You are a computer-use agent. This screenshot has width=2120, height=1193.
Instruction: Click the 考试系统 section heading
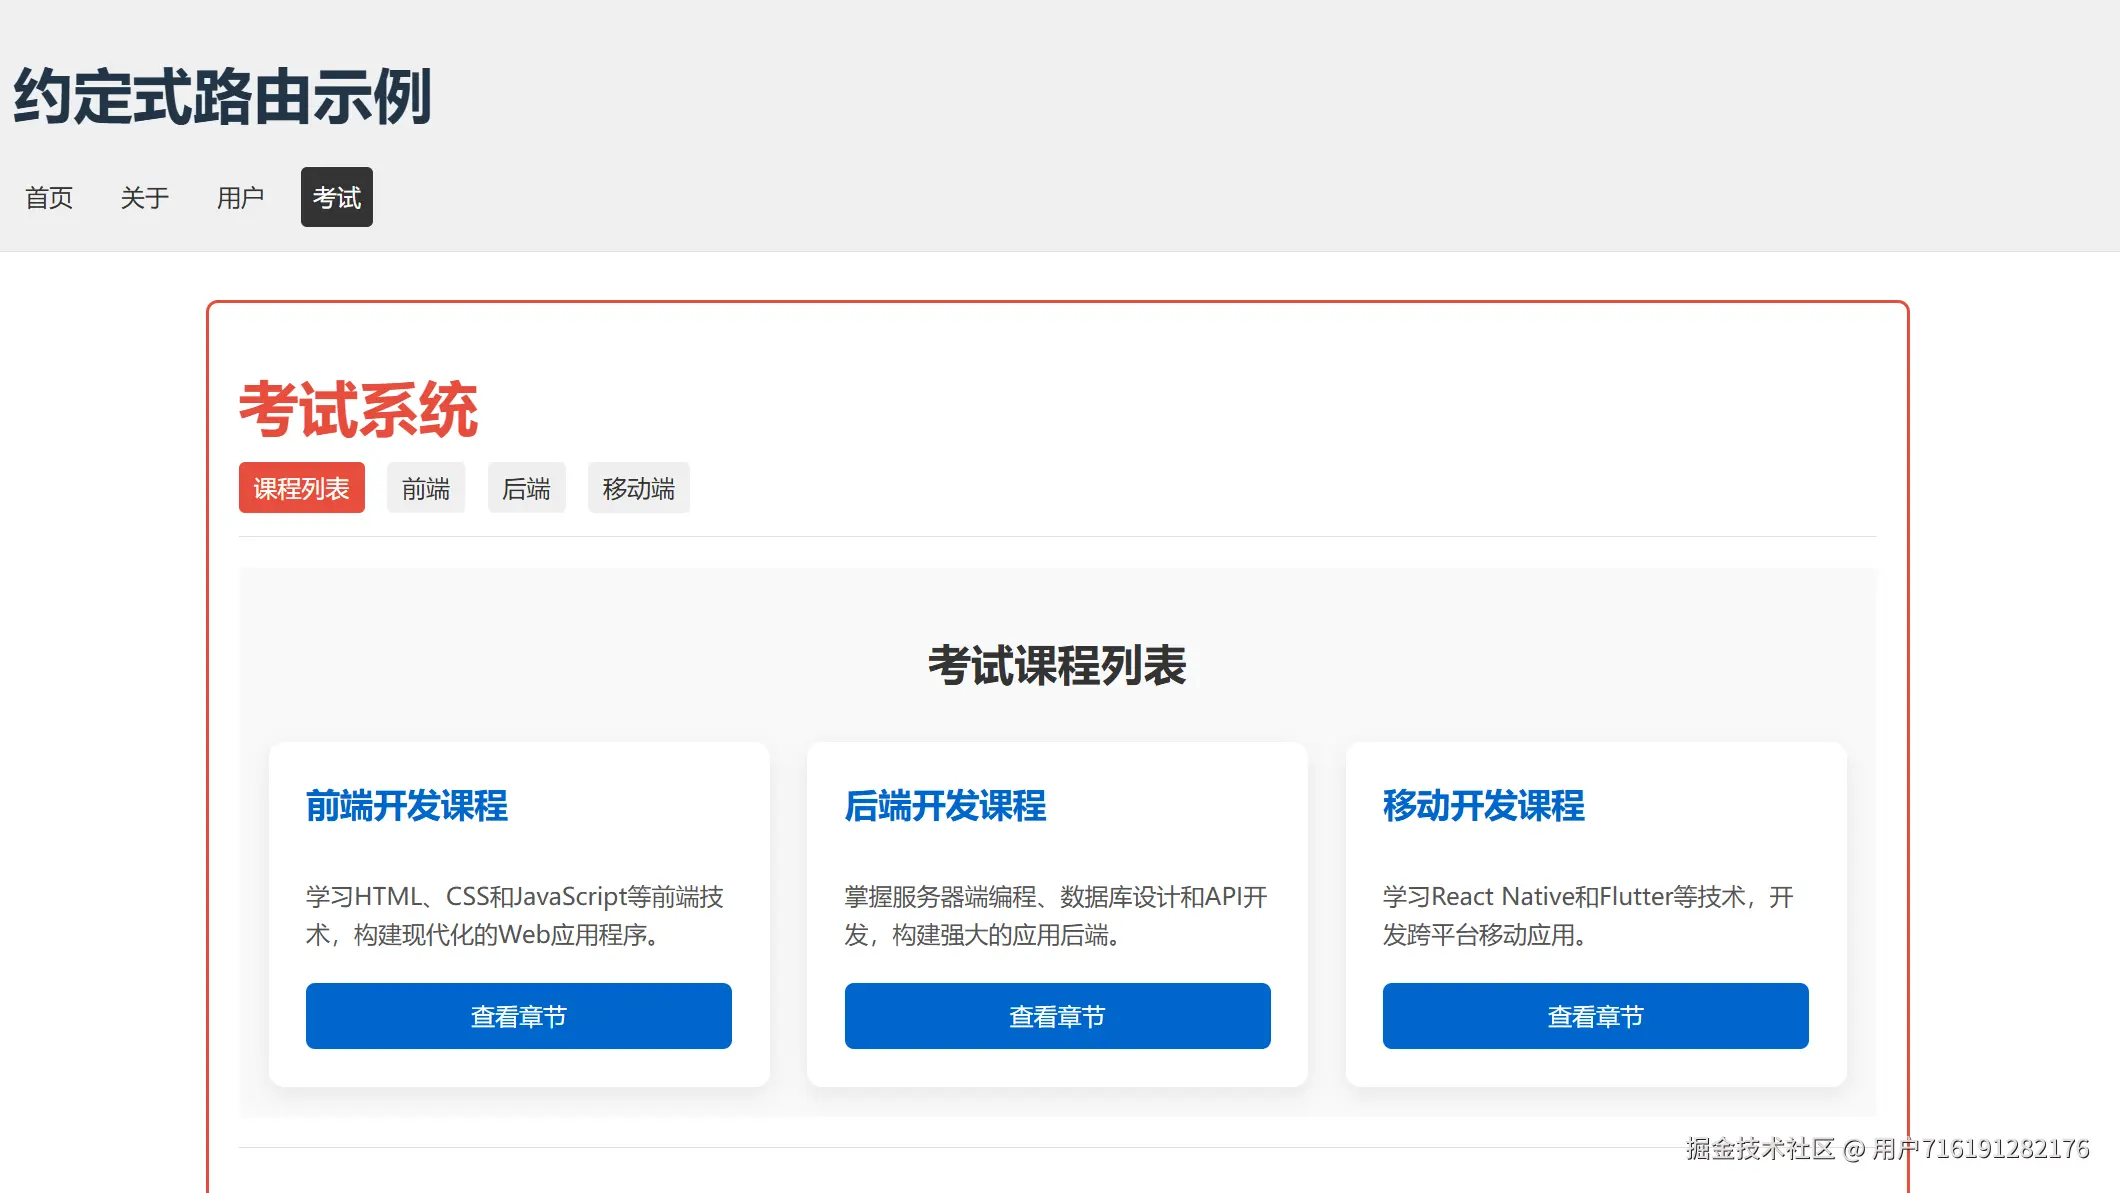(357, 408)
